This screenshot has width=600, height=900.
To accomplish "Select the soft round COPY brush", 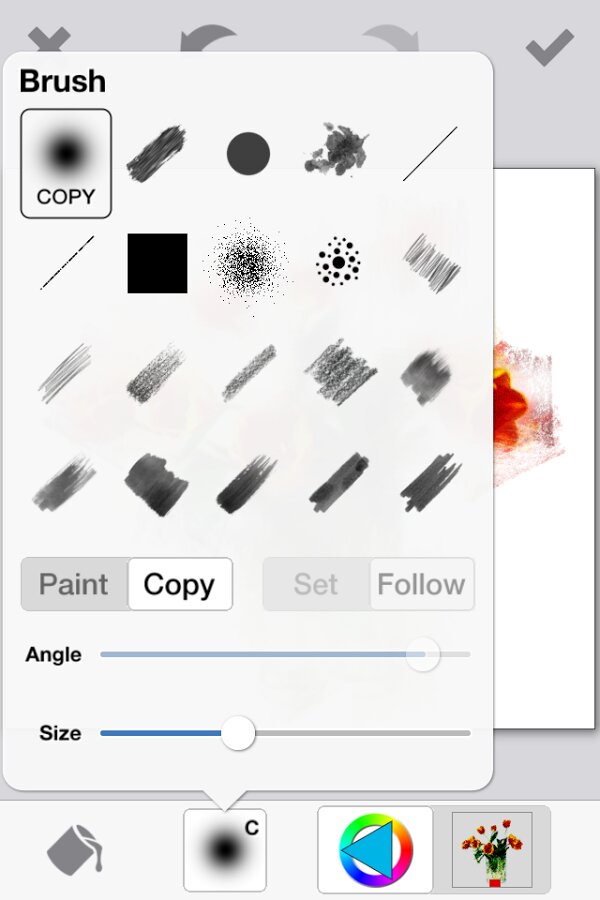I will click(x=66, y=163).
